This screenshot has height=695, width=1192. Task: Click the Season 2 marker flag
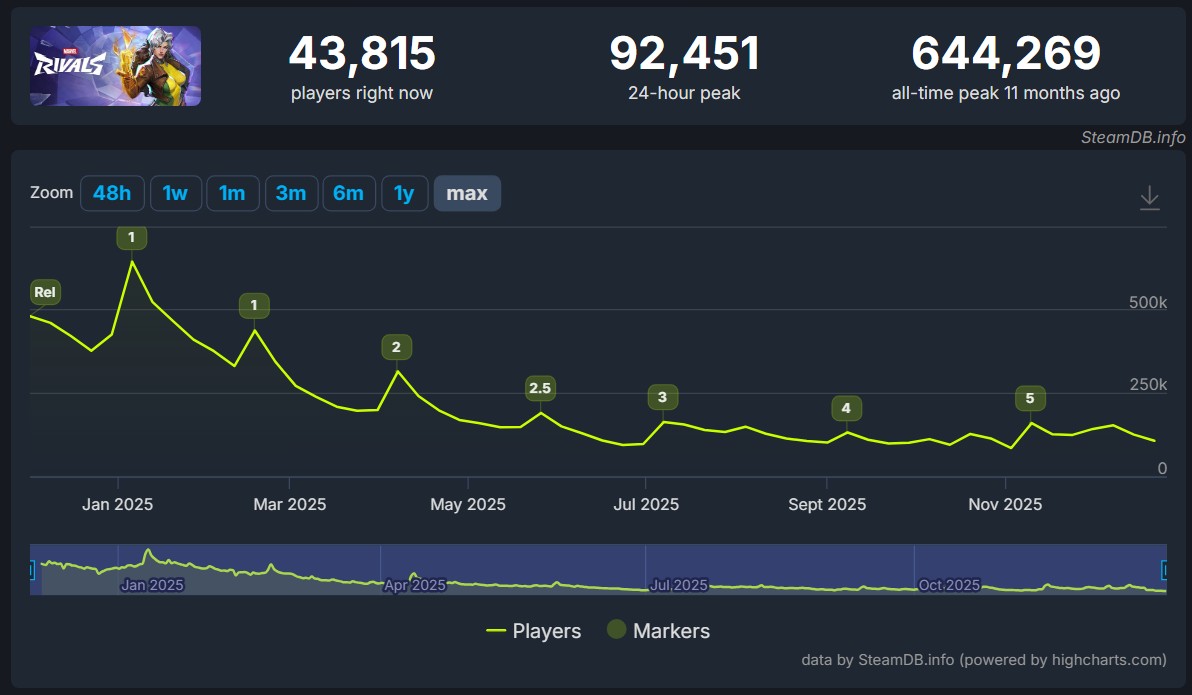(395, 347)
